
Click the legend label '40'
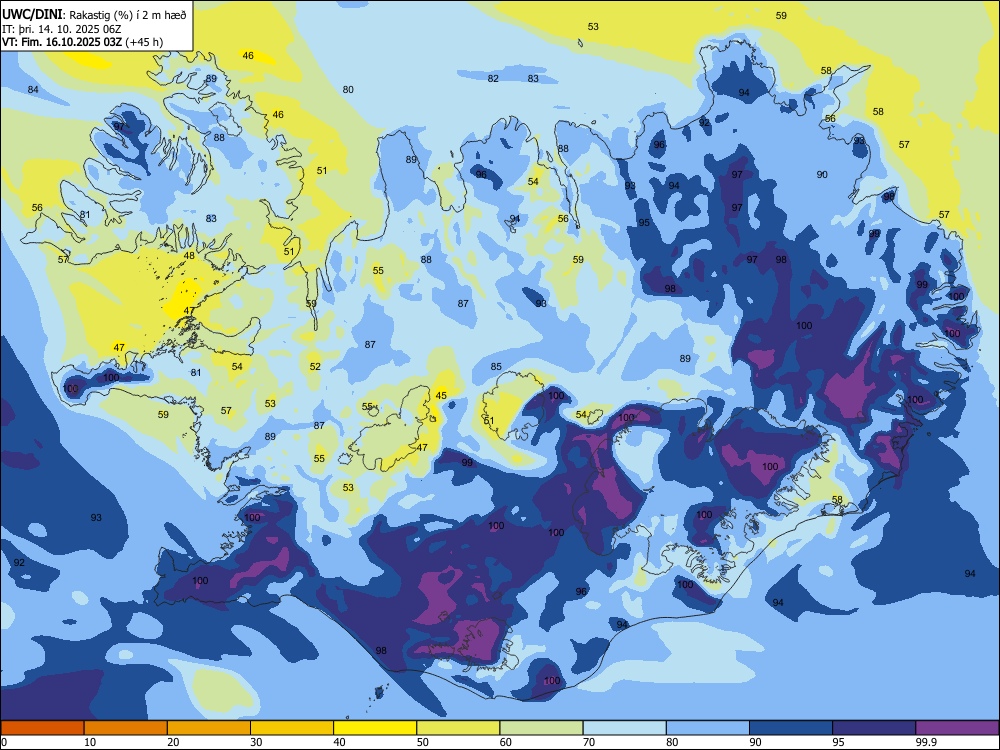point(339,742)
